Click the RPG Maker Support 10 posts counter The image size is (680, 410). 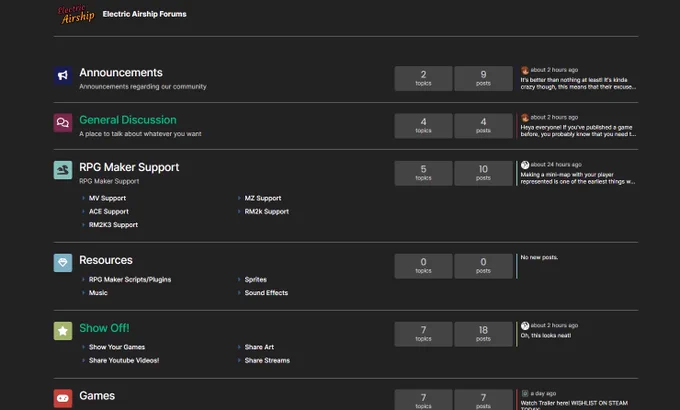click(x=483, y=173)
